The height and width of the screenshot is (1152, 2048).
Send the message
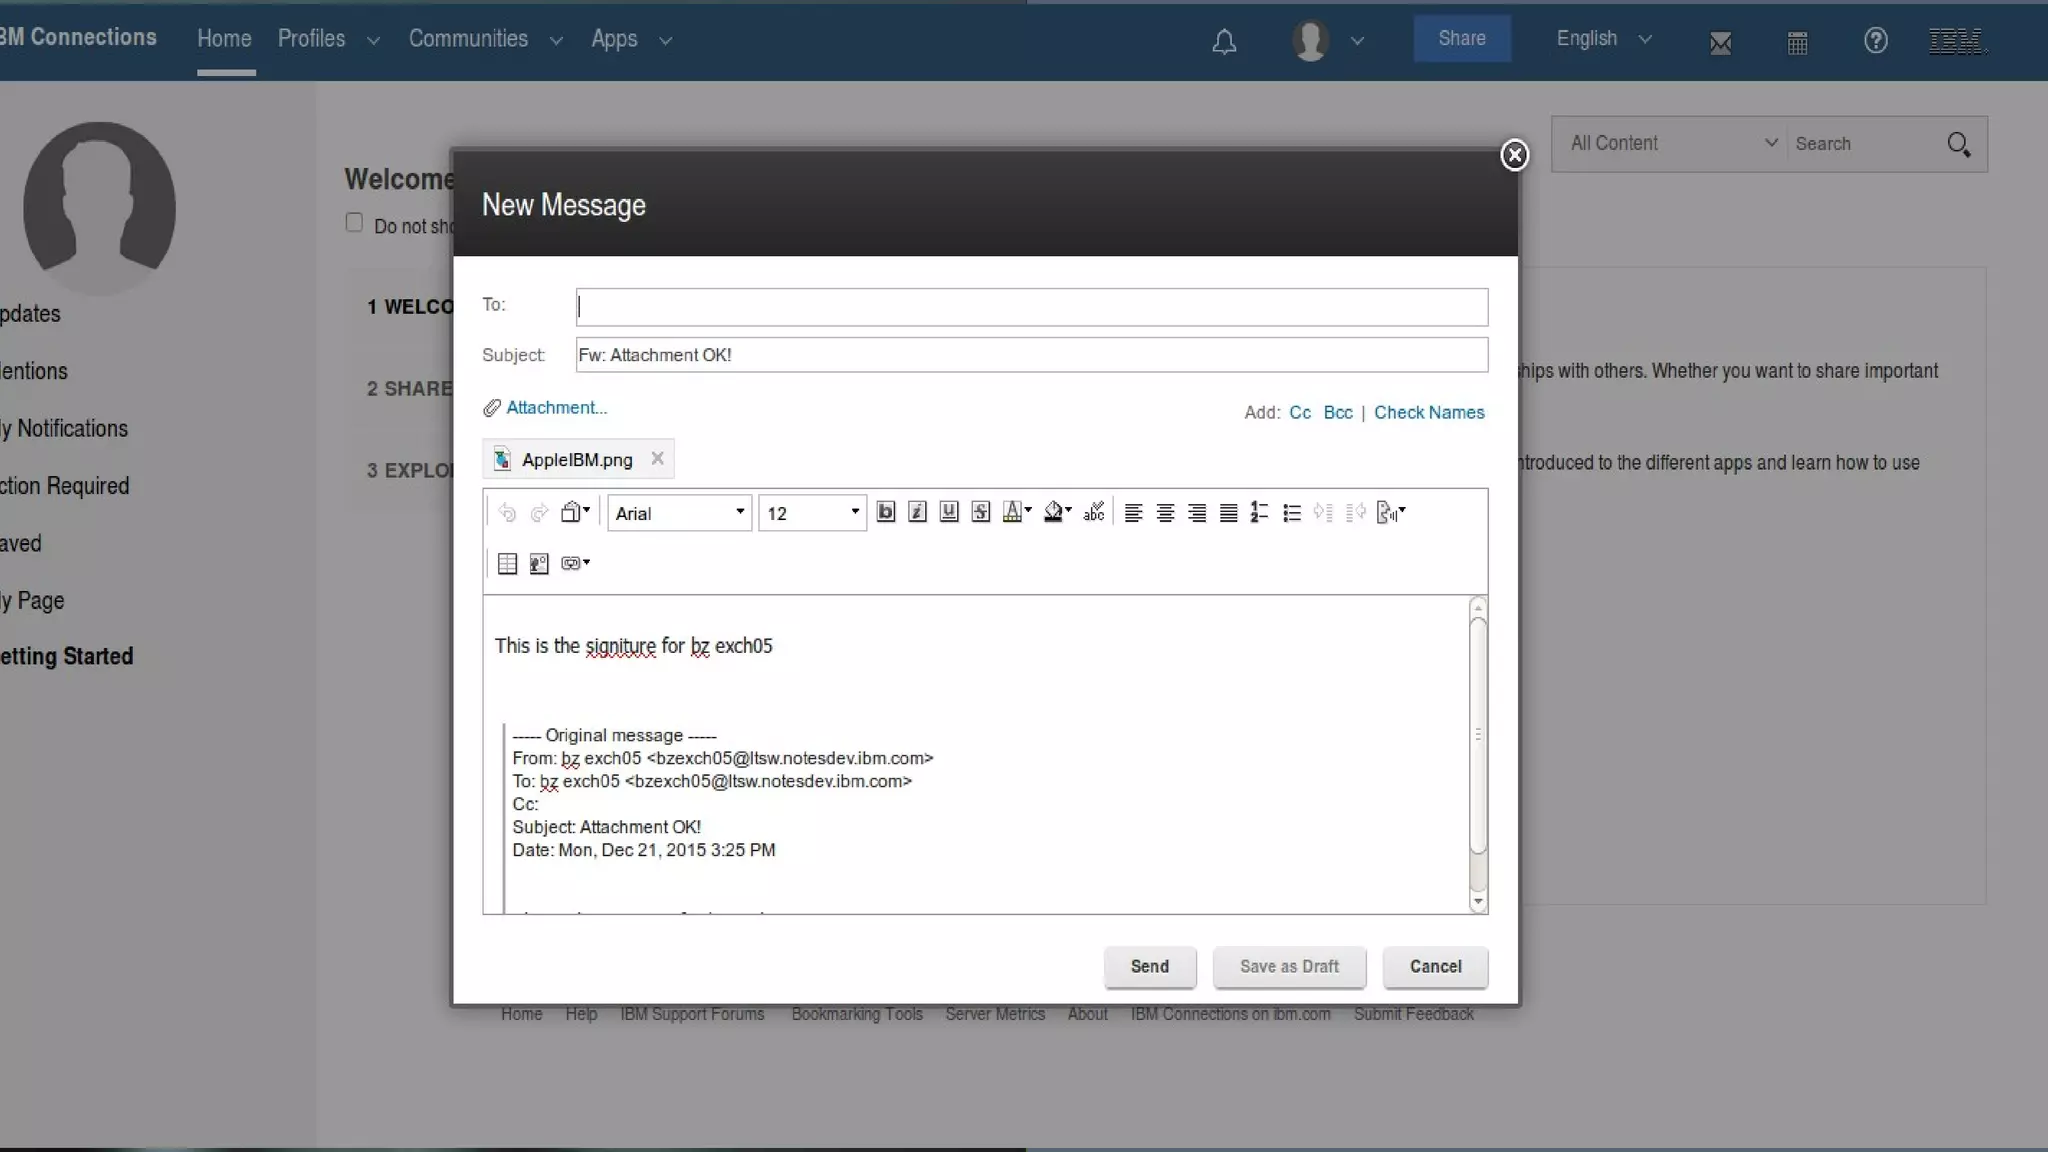click(x=1150, y=967)
